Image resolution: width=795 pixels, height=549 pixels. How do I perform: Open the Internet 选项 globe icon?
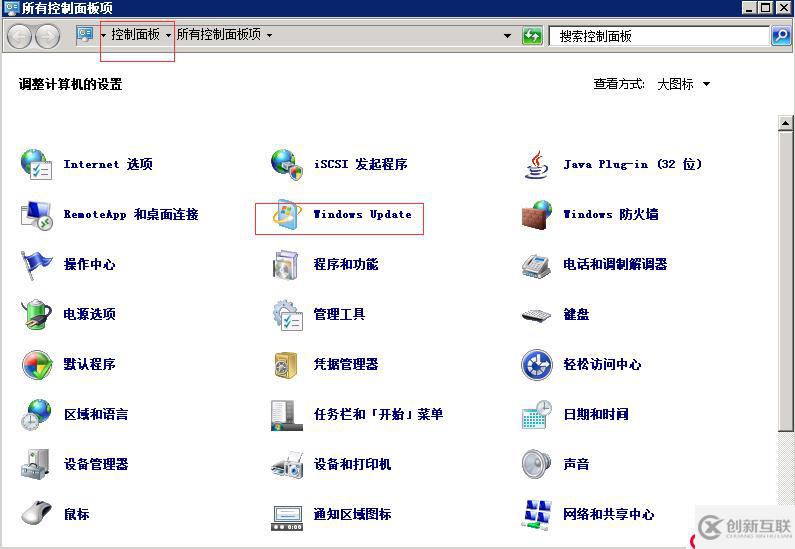click(x=36, y=164)
